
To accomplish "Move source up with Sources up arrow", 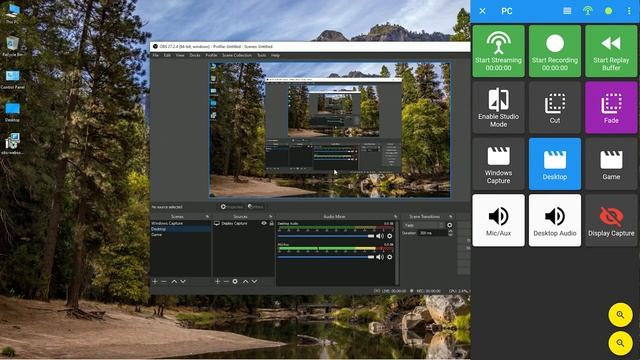I will tap(245, 281).
